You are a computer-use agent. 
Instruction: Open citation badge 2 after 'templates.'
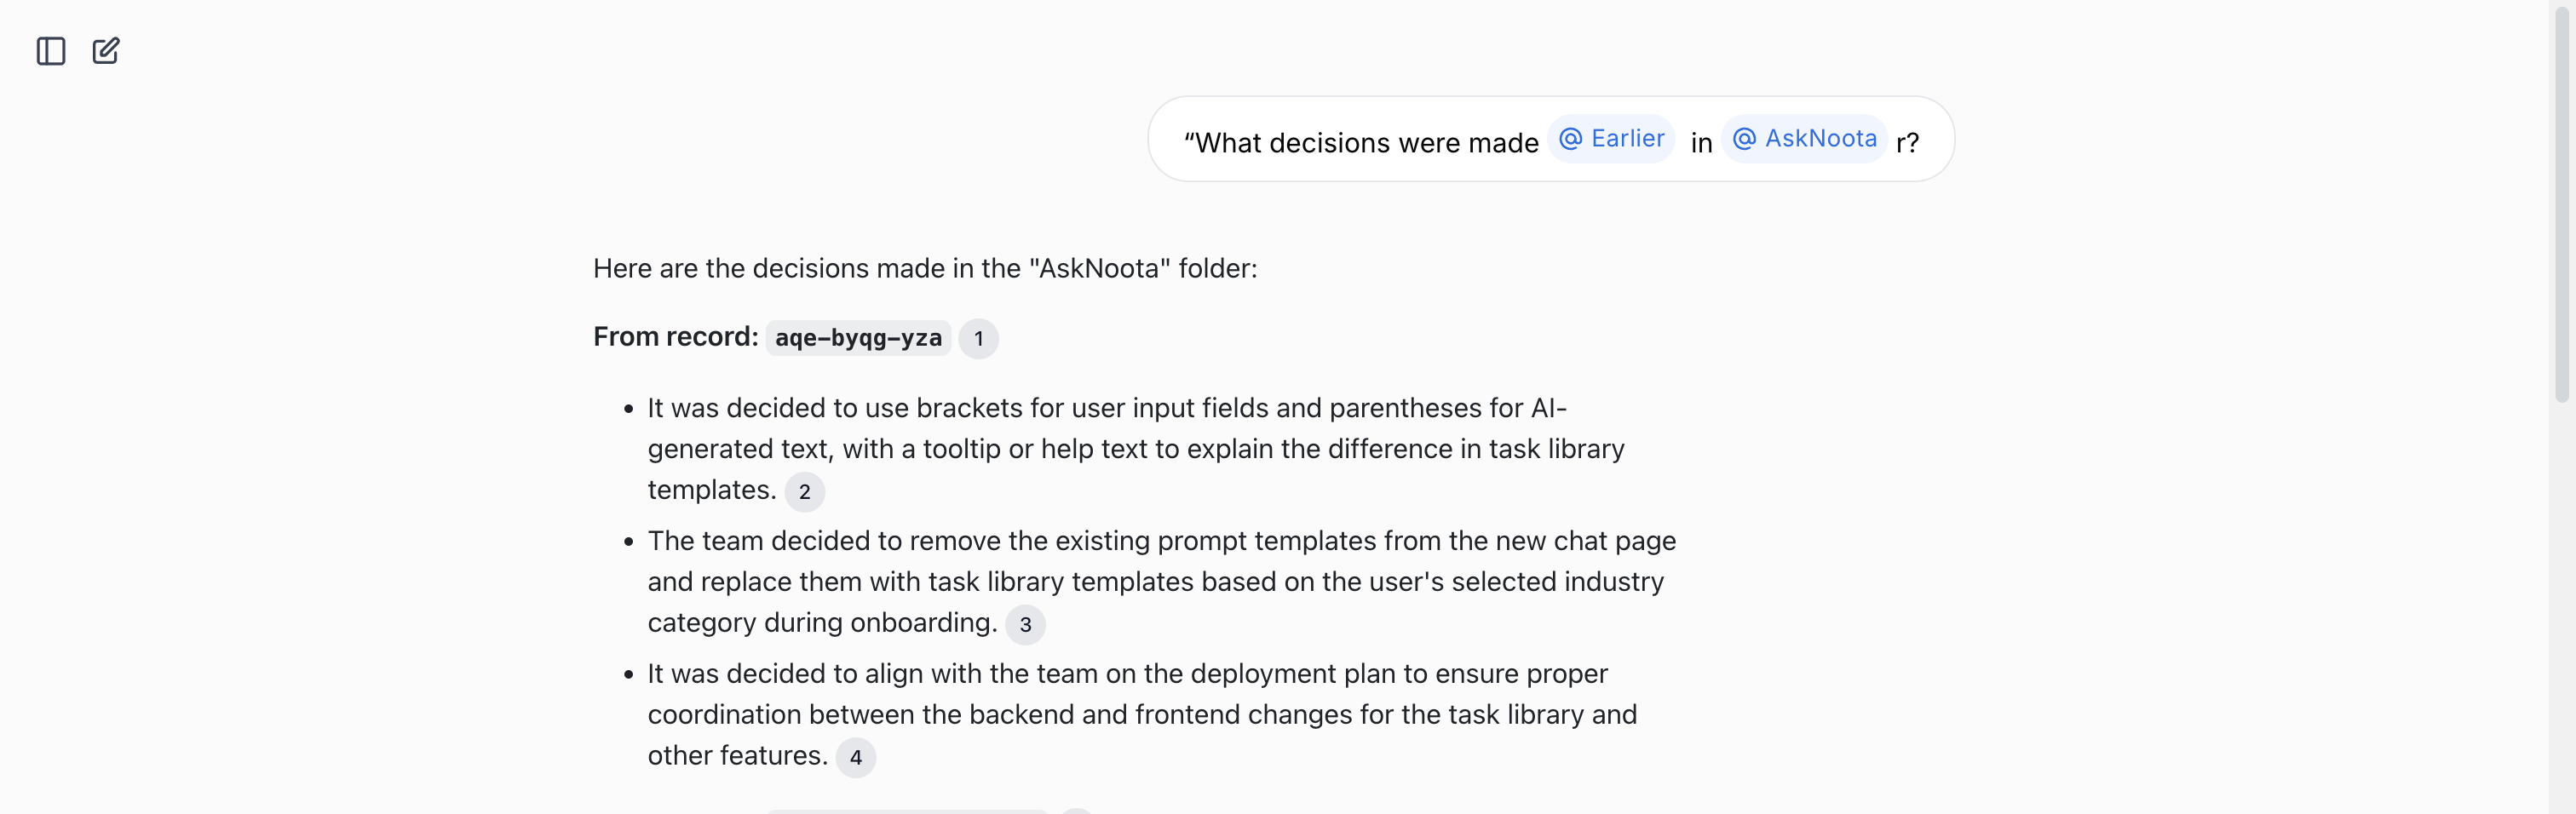804,492
